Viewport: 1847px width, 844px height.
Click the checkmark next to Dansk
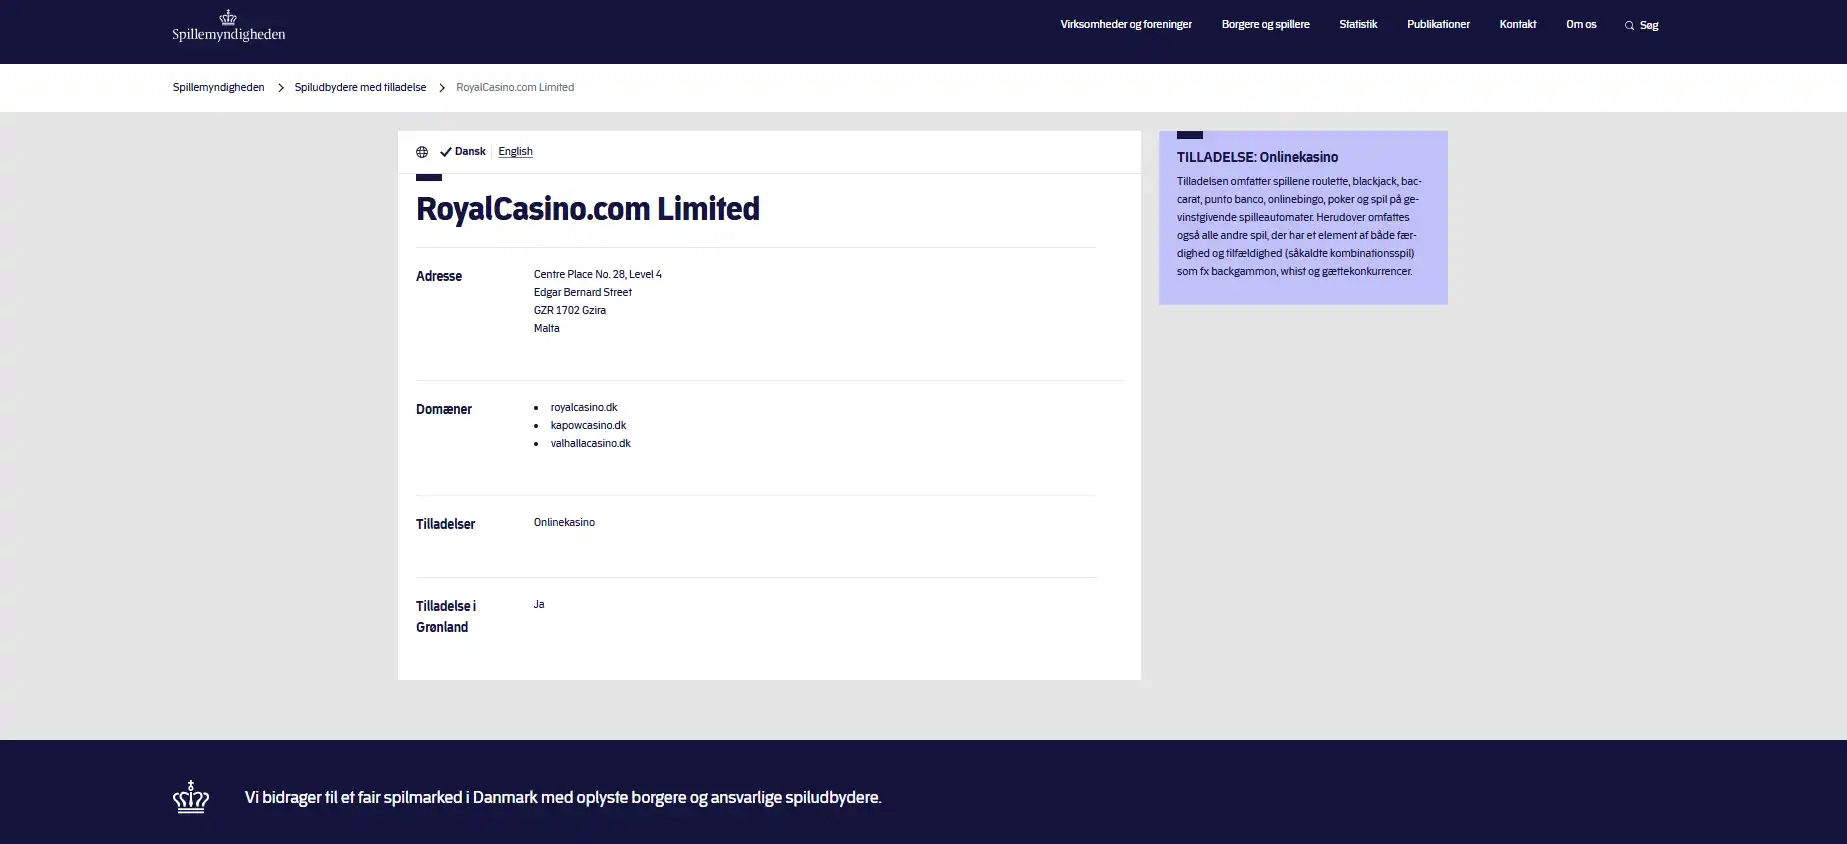click(446, 152)
